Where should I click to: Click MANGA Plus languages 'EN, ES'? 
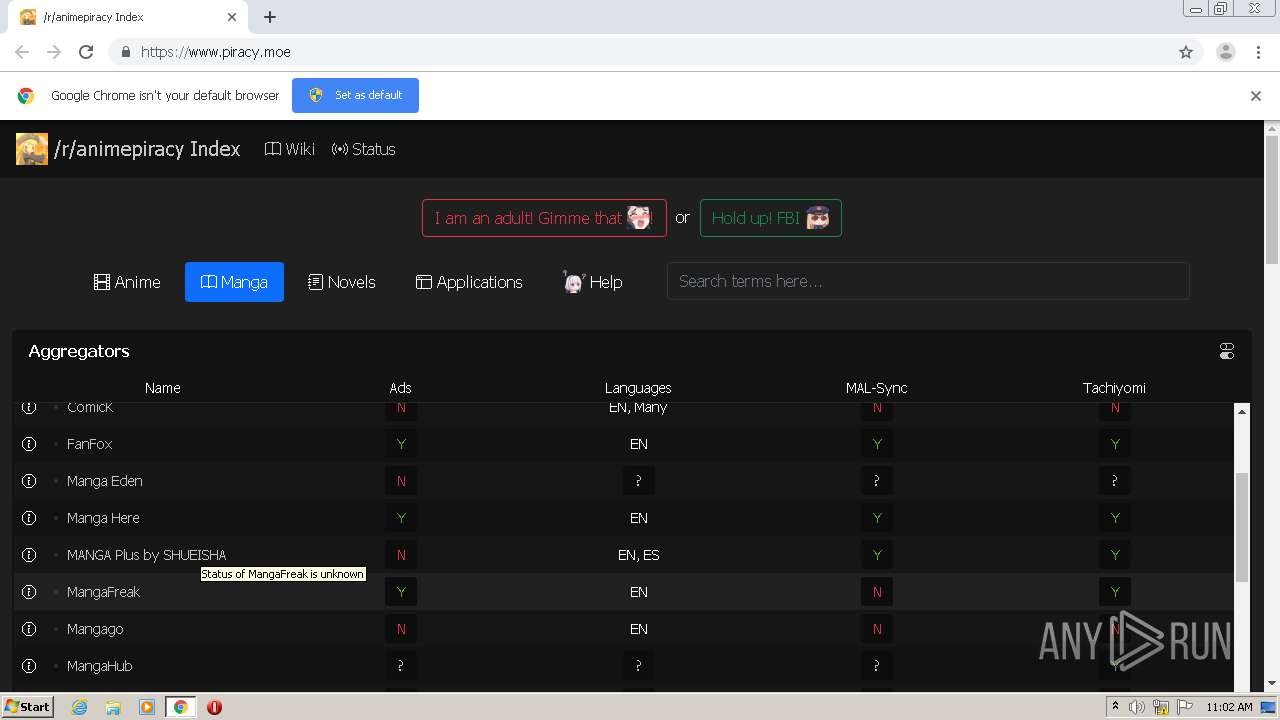[639, 555]
